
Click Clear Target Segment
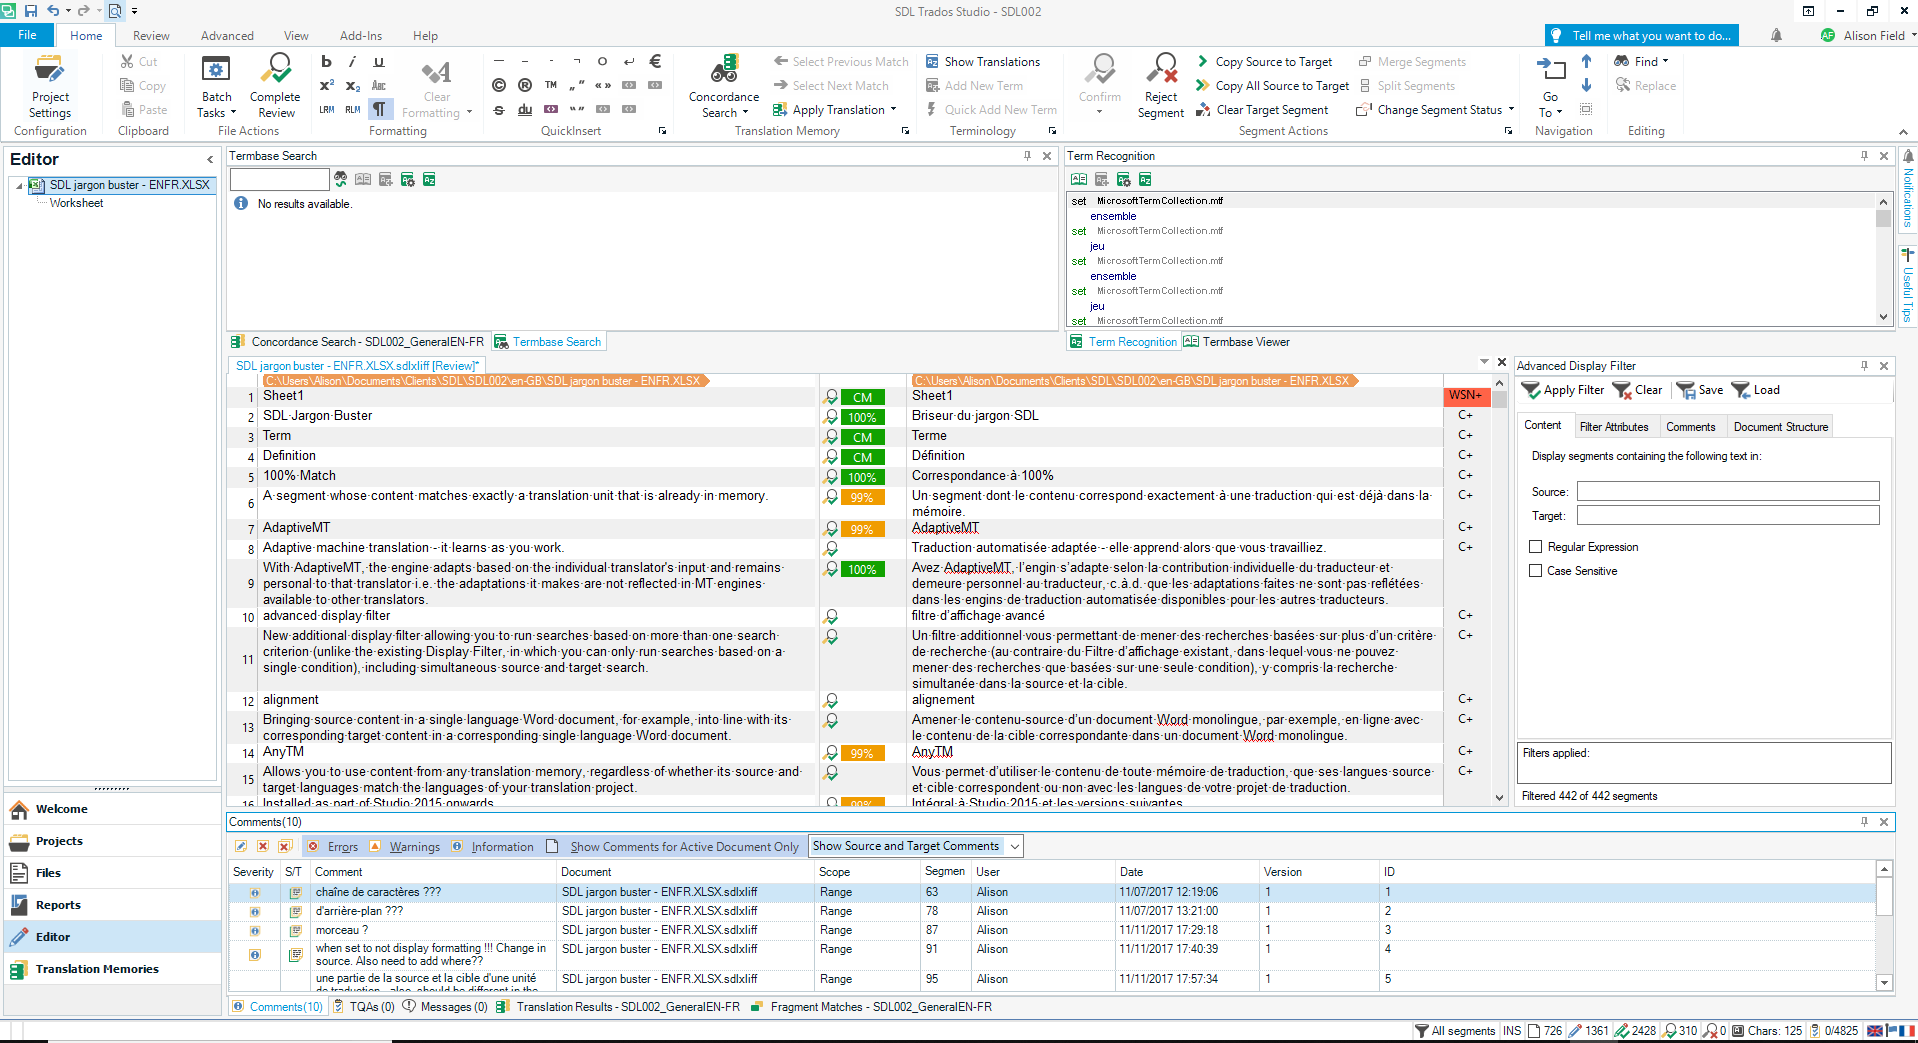[x=1262, y=110]
